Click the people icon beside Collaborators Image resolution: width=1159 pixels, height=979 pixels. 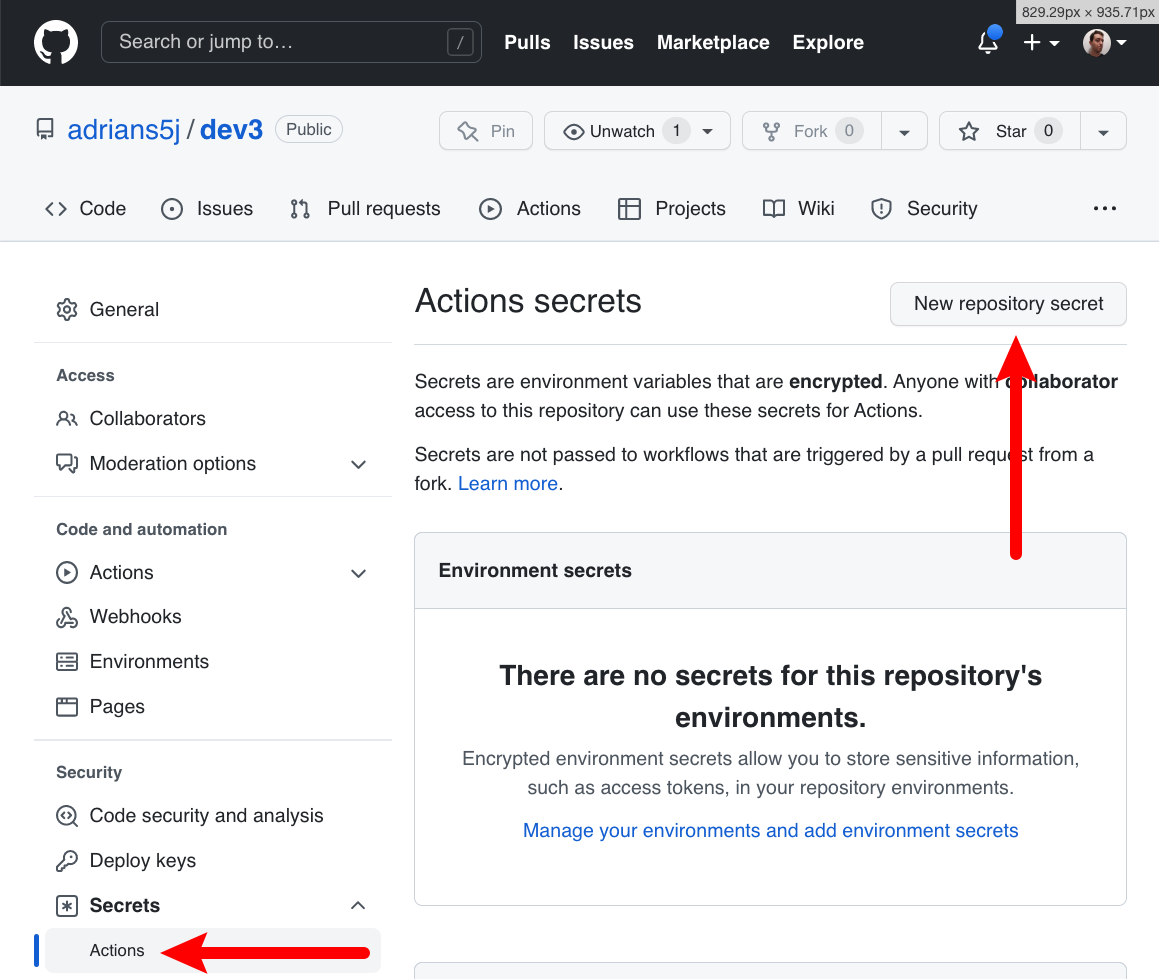(66, 418)
